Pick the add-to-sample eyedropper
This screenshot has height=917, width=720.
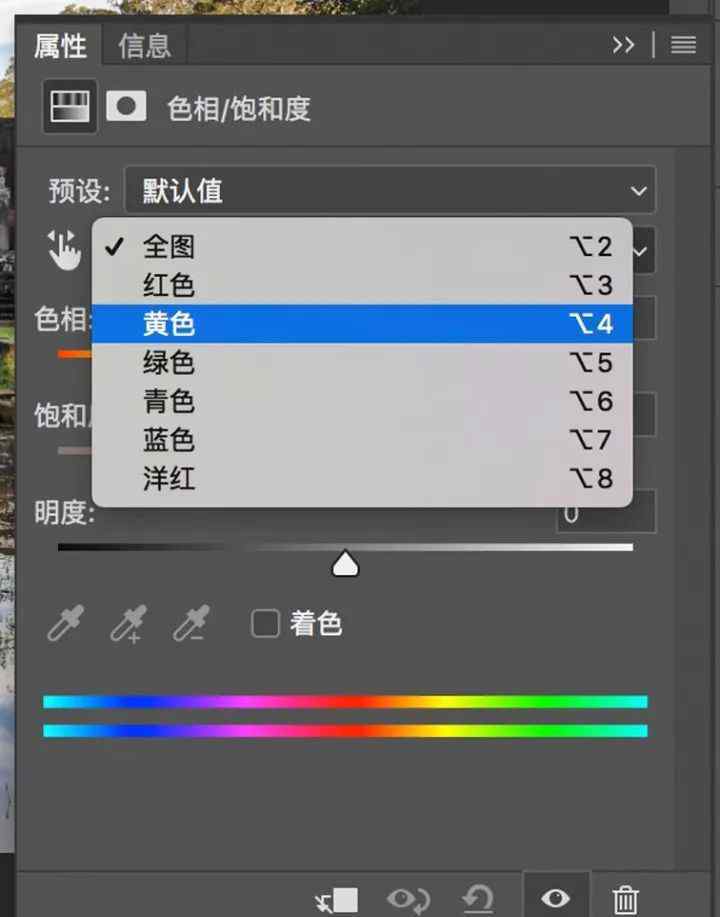tap(128, 624)
